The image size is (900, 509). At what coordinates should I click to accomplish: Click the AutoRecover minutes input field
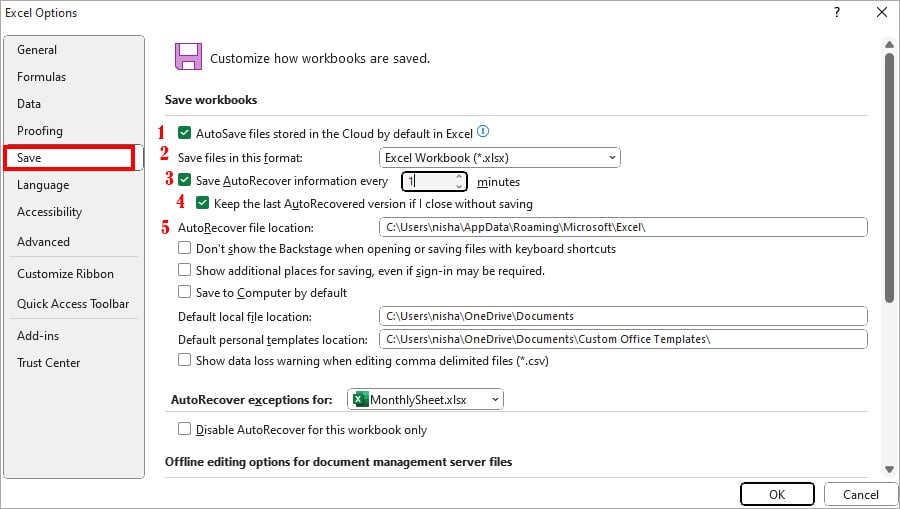coord(428,182)
